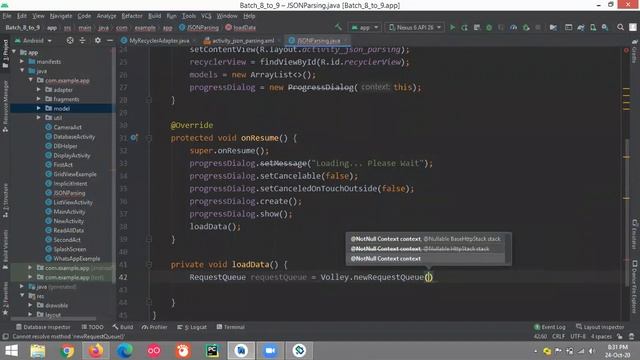Open the Zoom app in taskbar
640x360 pixels.
(x=270, y=351)
